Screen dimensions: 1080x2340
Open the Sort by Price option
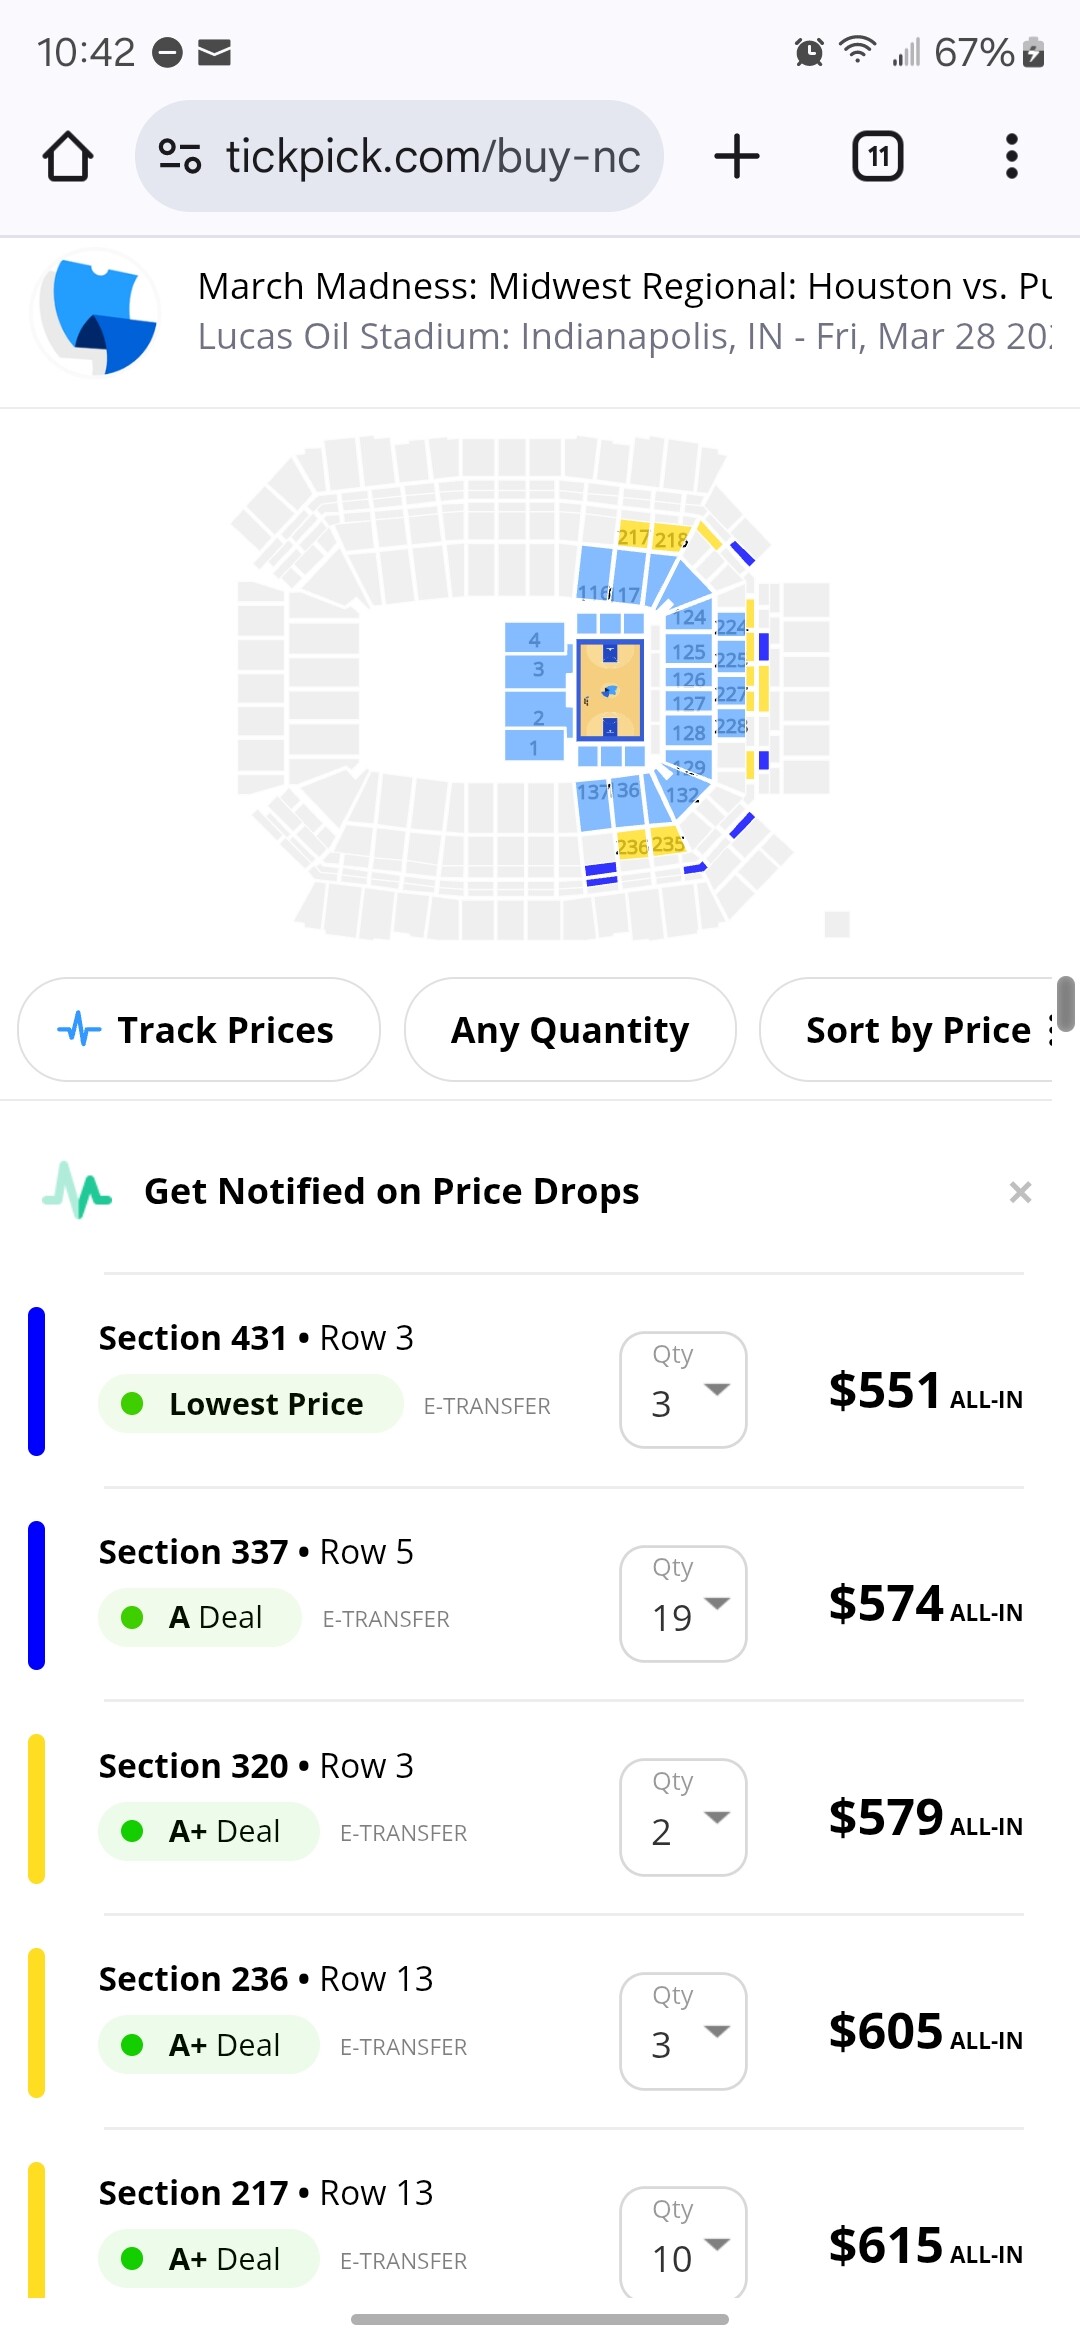click(917, 1030)
